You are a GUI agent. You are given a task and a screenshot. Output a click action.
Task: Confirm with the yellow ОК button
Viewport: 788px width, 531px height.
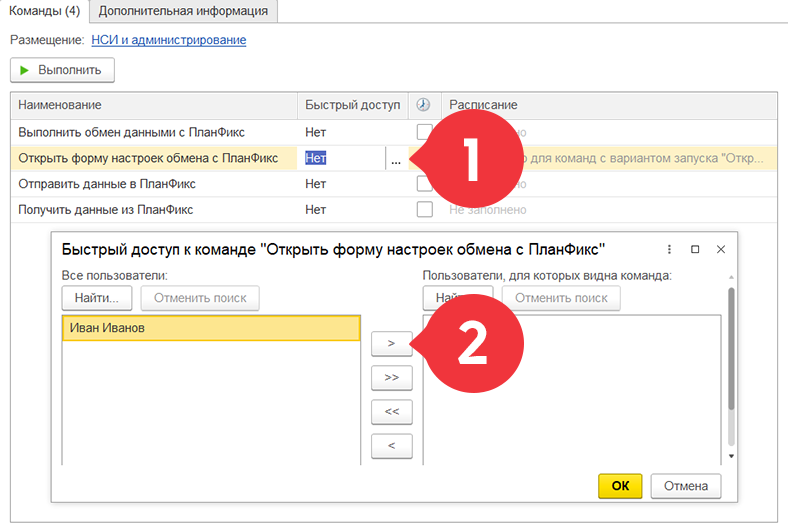click(x=620, y=486)
